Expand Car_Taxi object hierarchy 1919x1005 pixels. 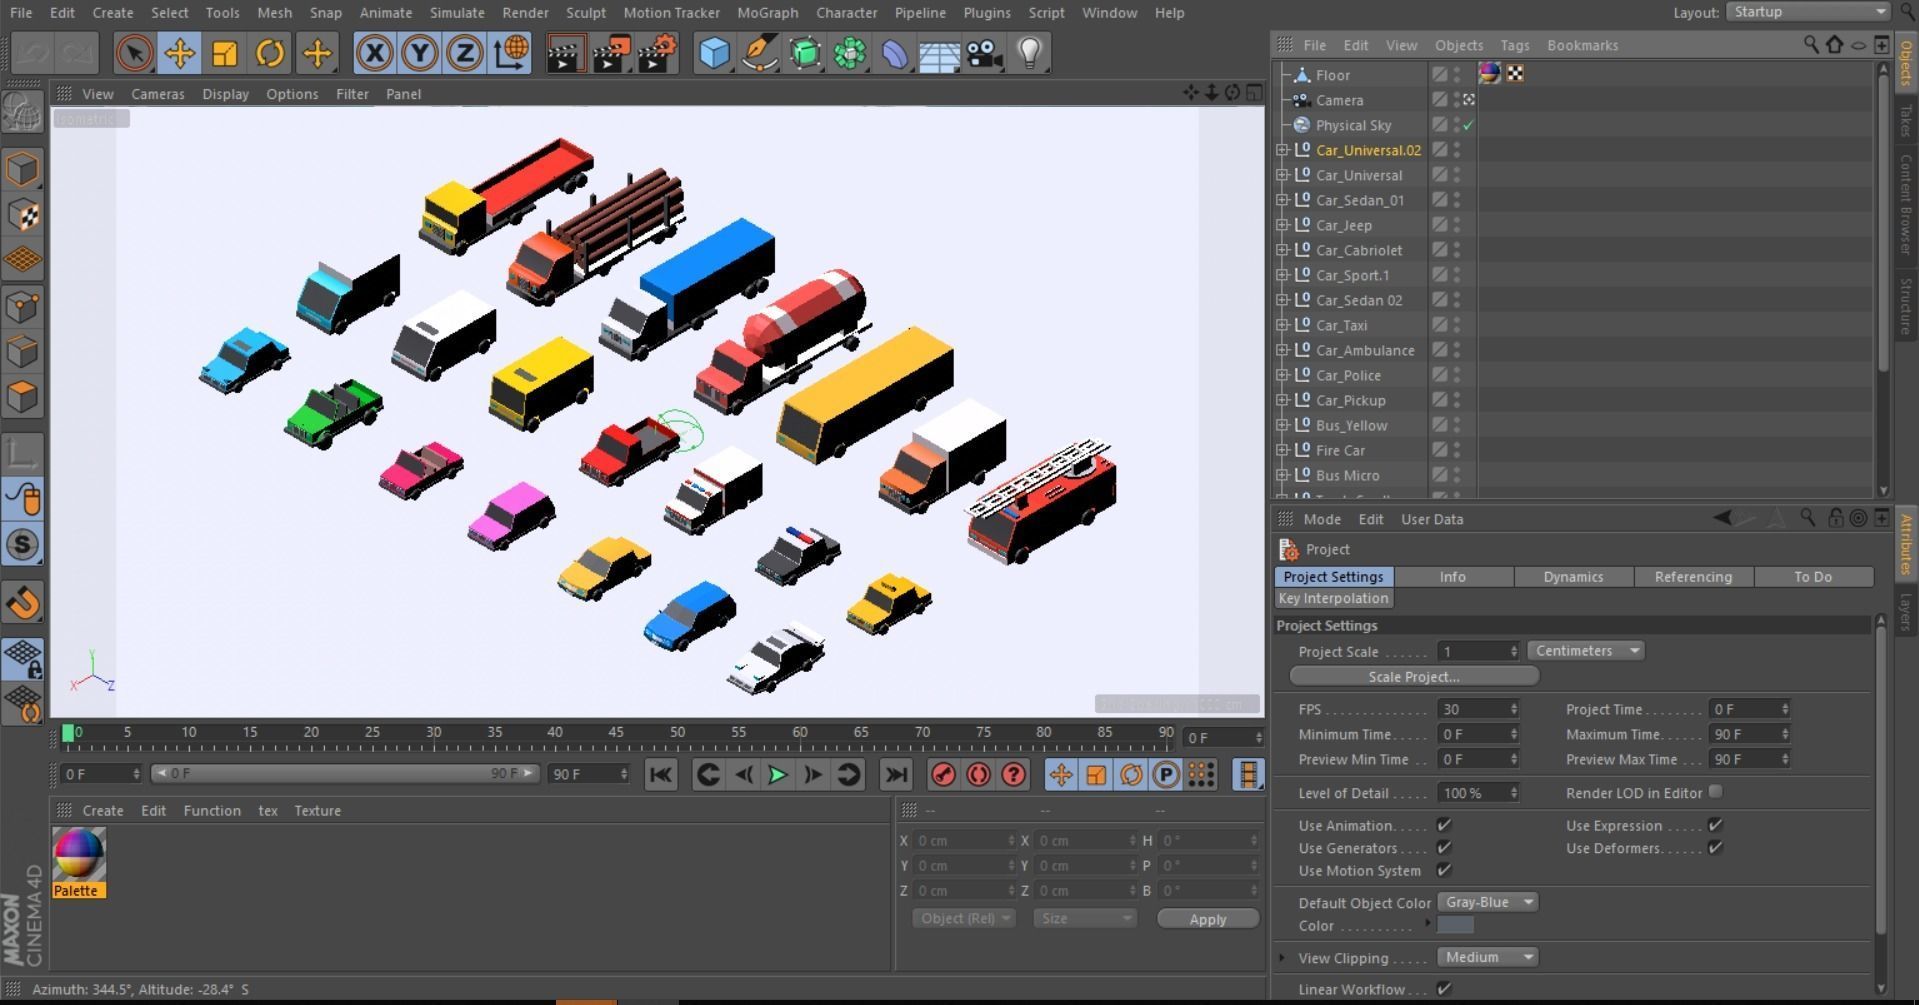[1282, 325]
